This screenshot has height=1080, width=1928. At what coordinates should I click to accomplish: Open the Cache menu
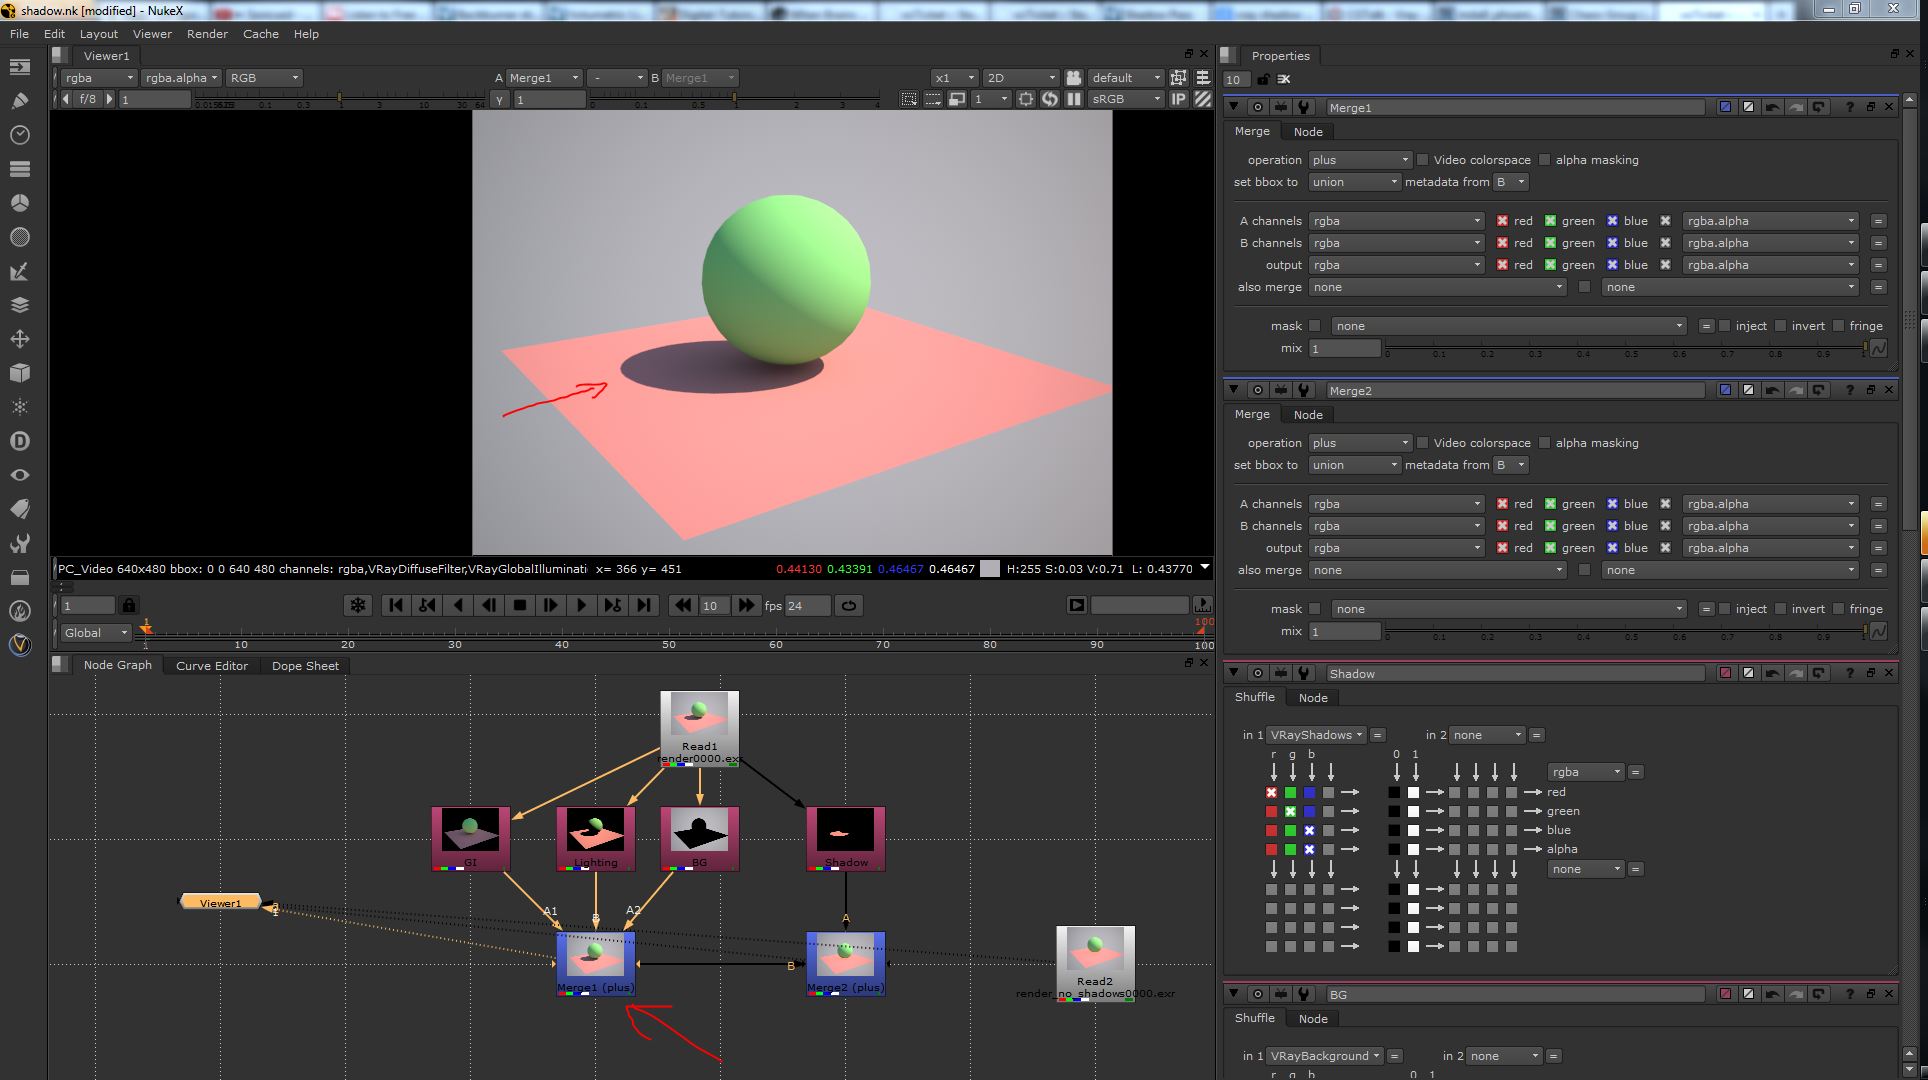[x=260, y=34]
